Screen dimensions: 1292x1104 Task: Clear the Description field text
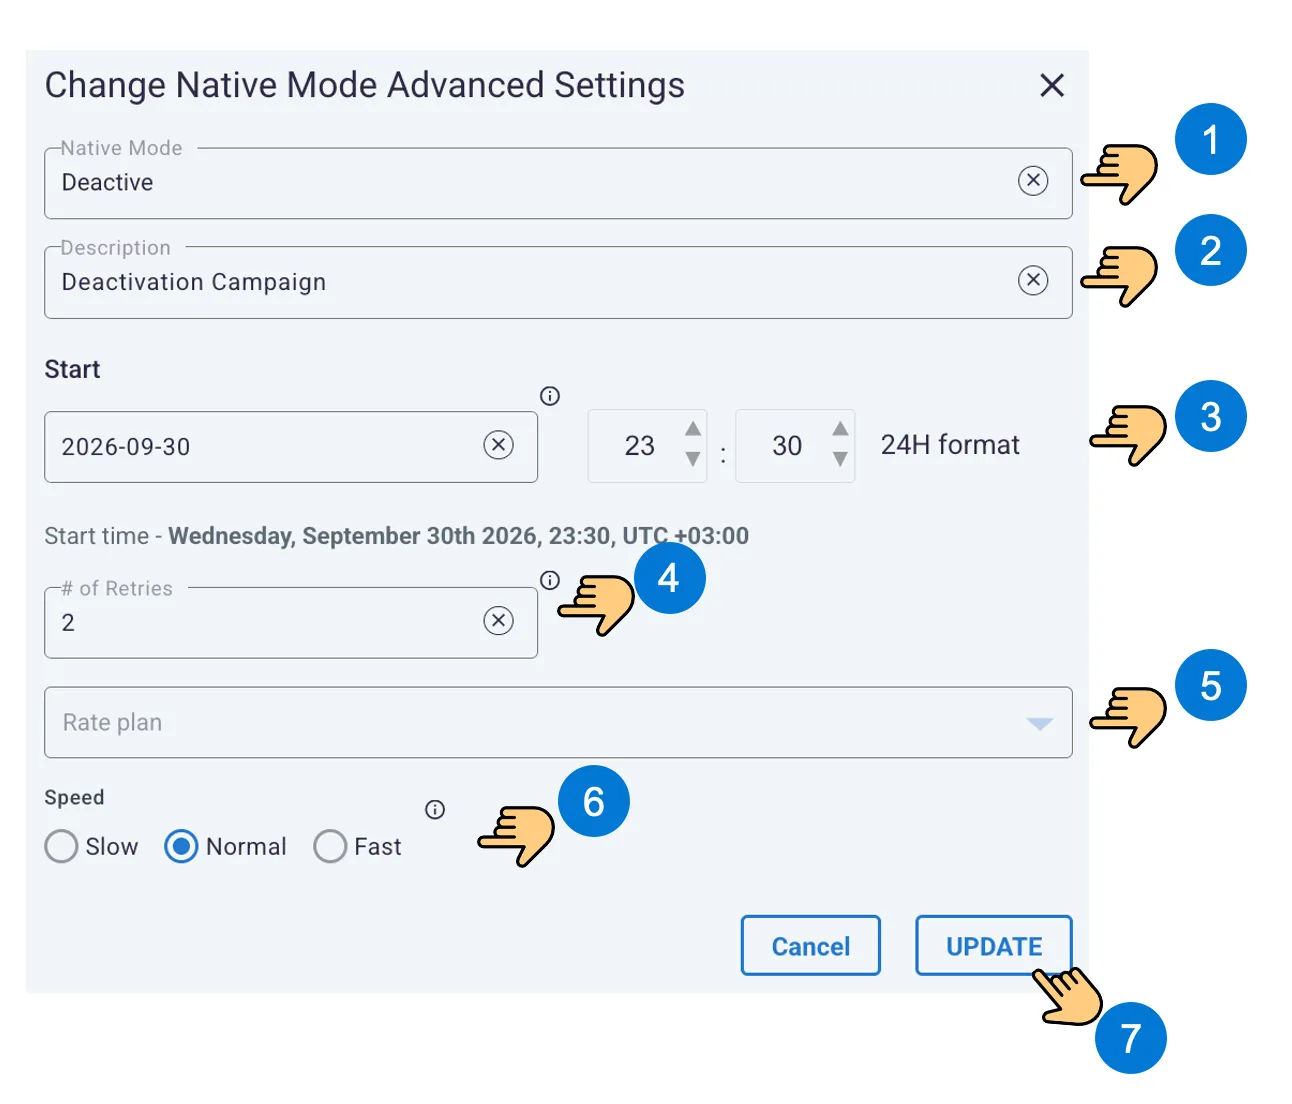point(1033,280)
